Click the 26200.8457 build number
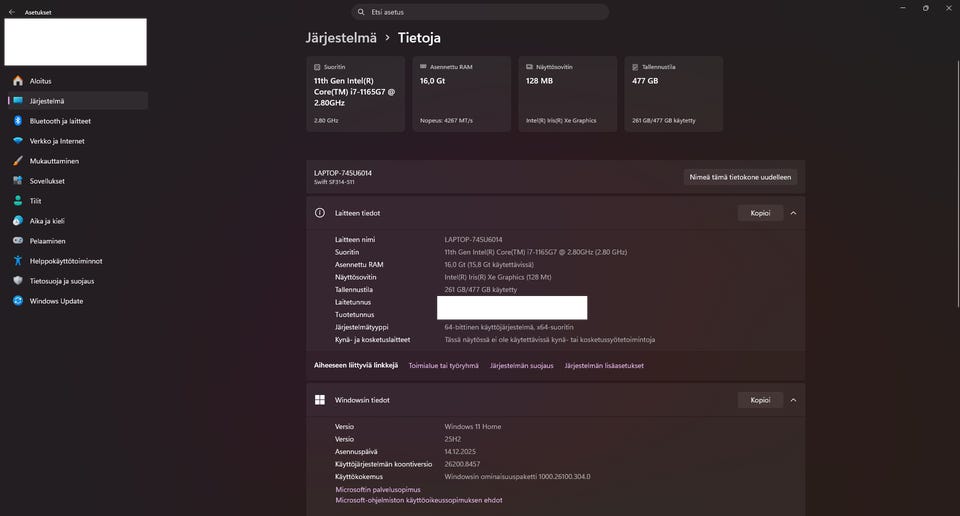960x516 pixels. click(462, 464)
